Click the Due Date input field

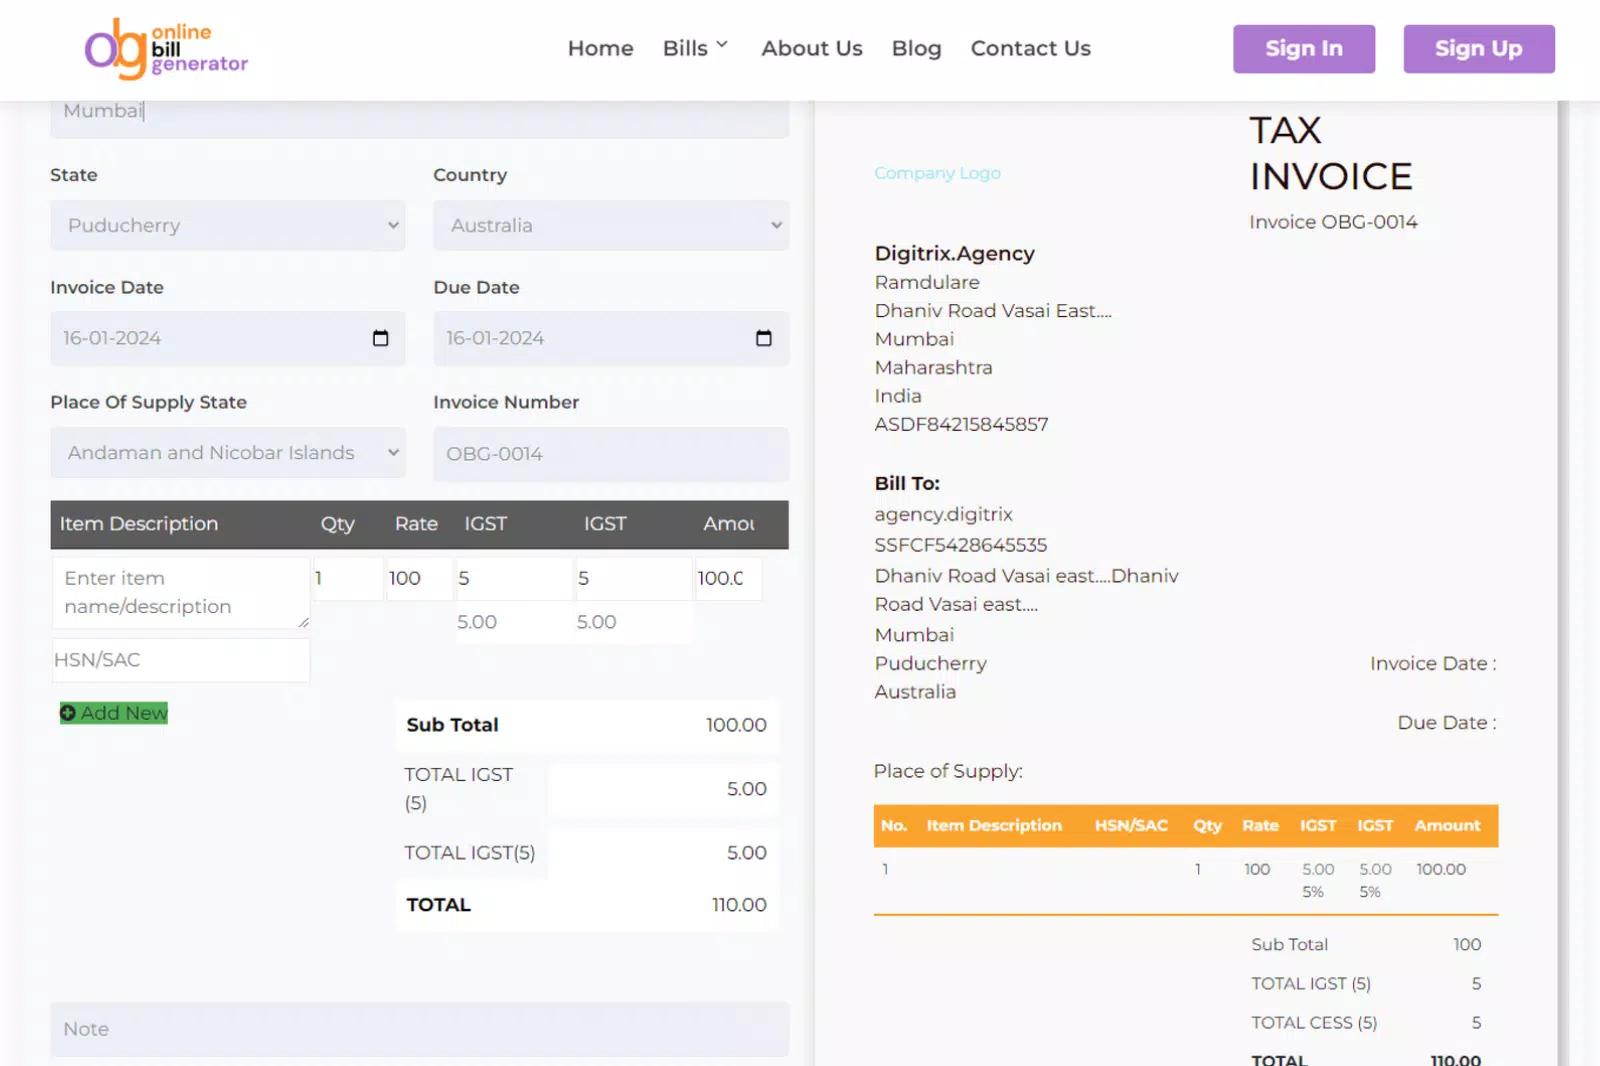[x=611, y=338]
